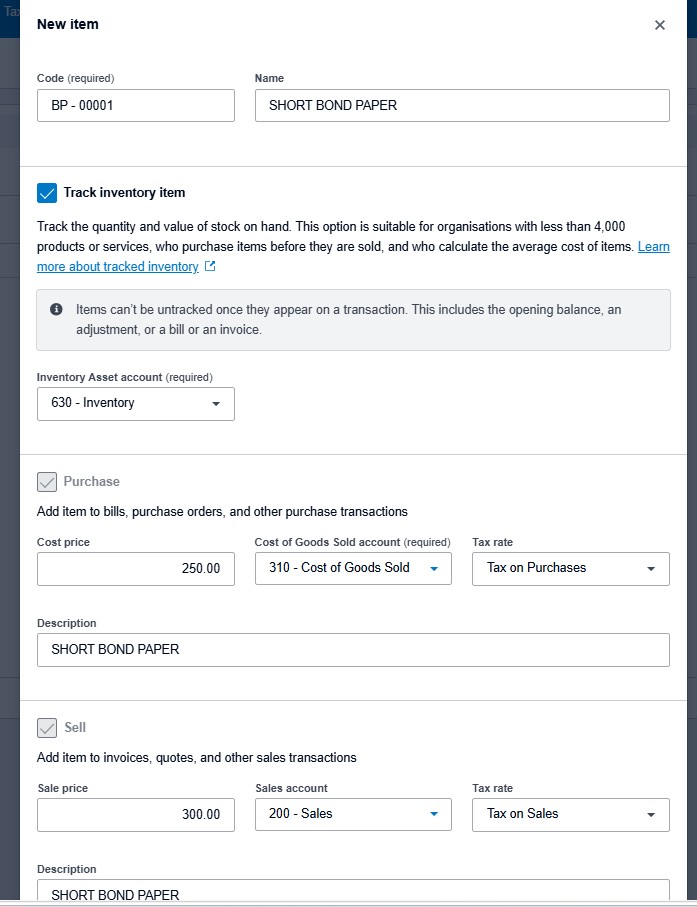Toggle the Purchase checkbox

pyautogui.click(x=47, y=481)
